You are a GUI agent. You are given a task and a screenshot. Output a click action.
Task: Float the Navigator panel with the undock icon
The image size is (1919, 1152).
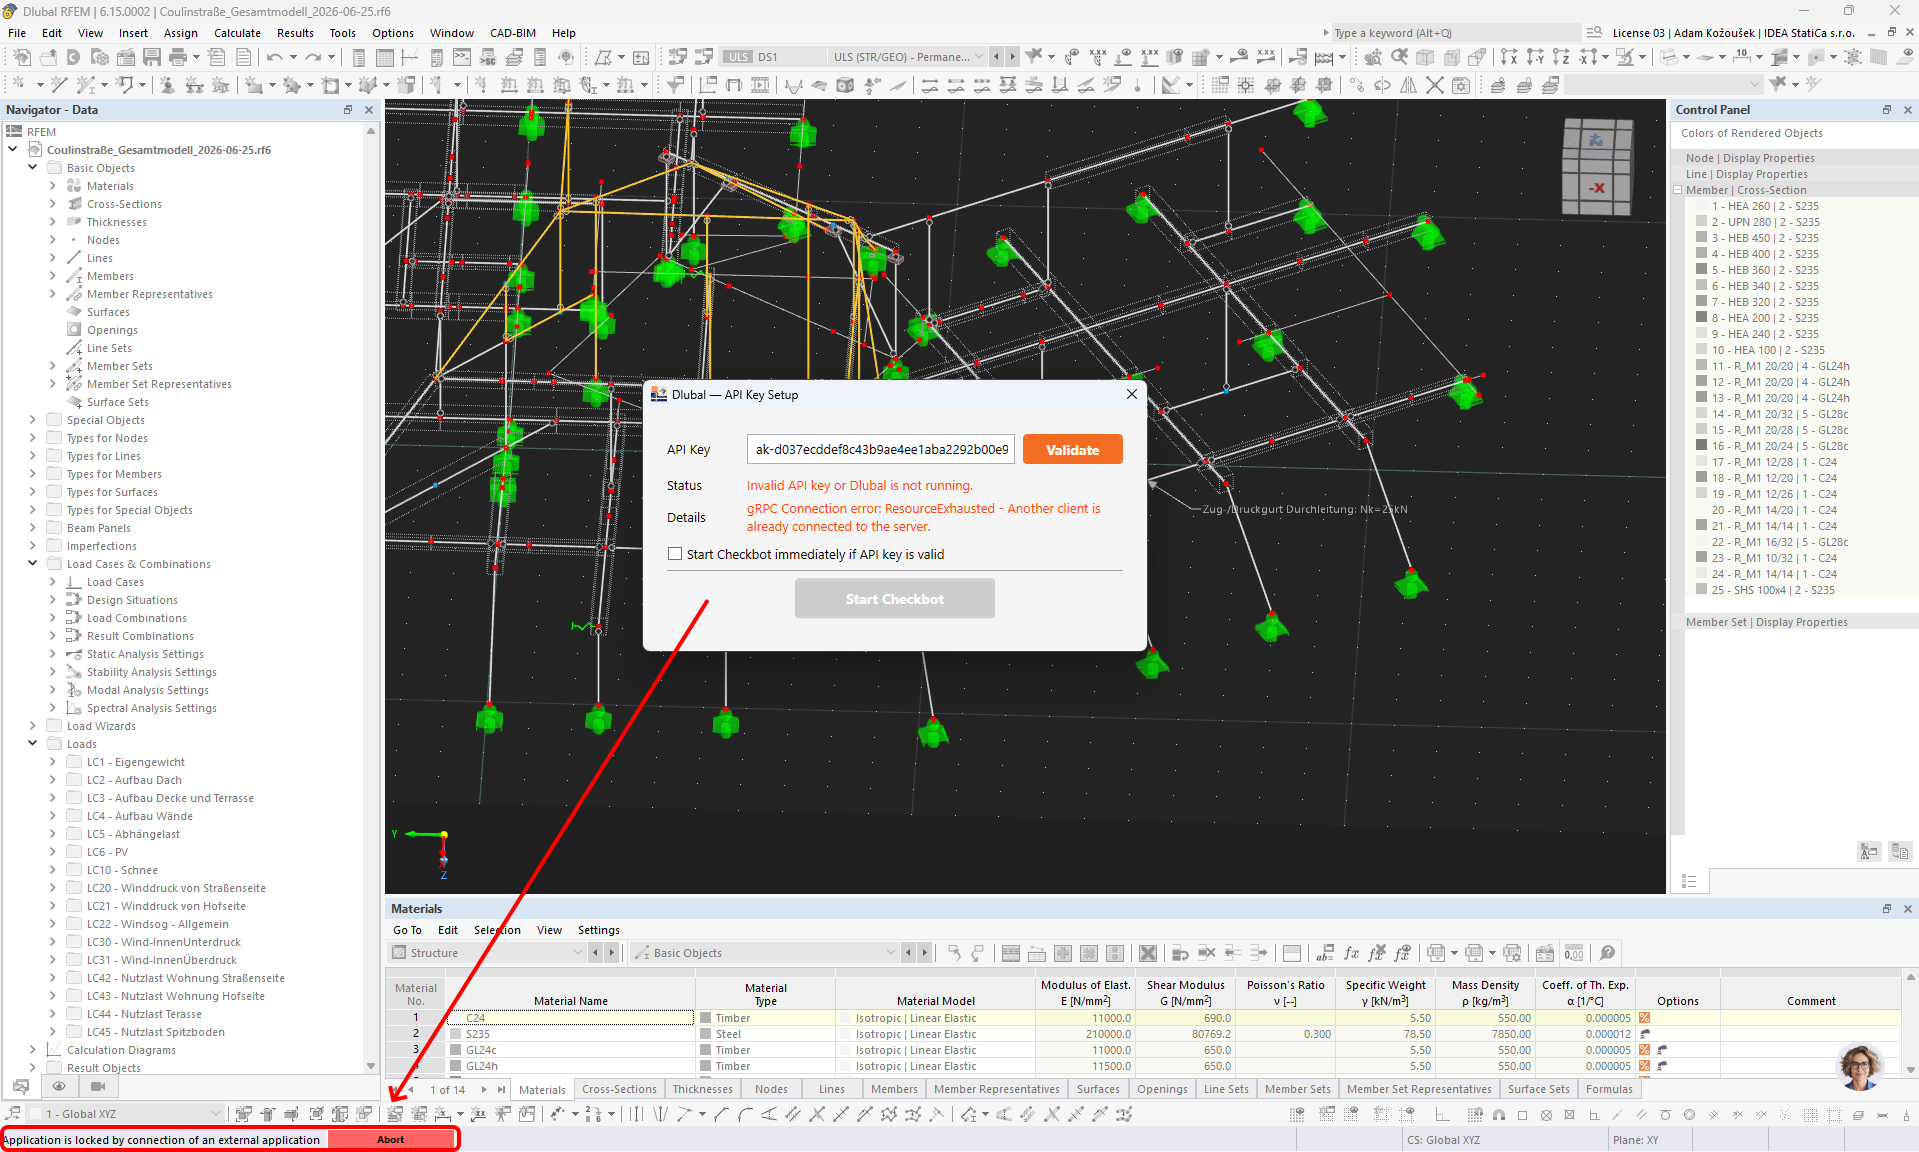pyautogui.click(x=348, y=110)
